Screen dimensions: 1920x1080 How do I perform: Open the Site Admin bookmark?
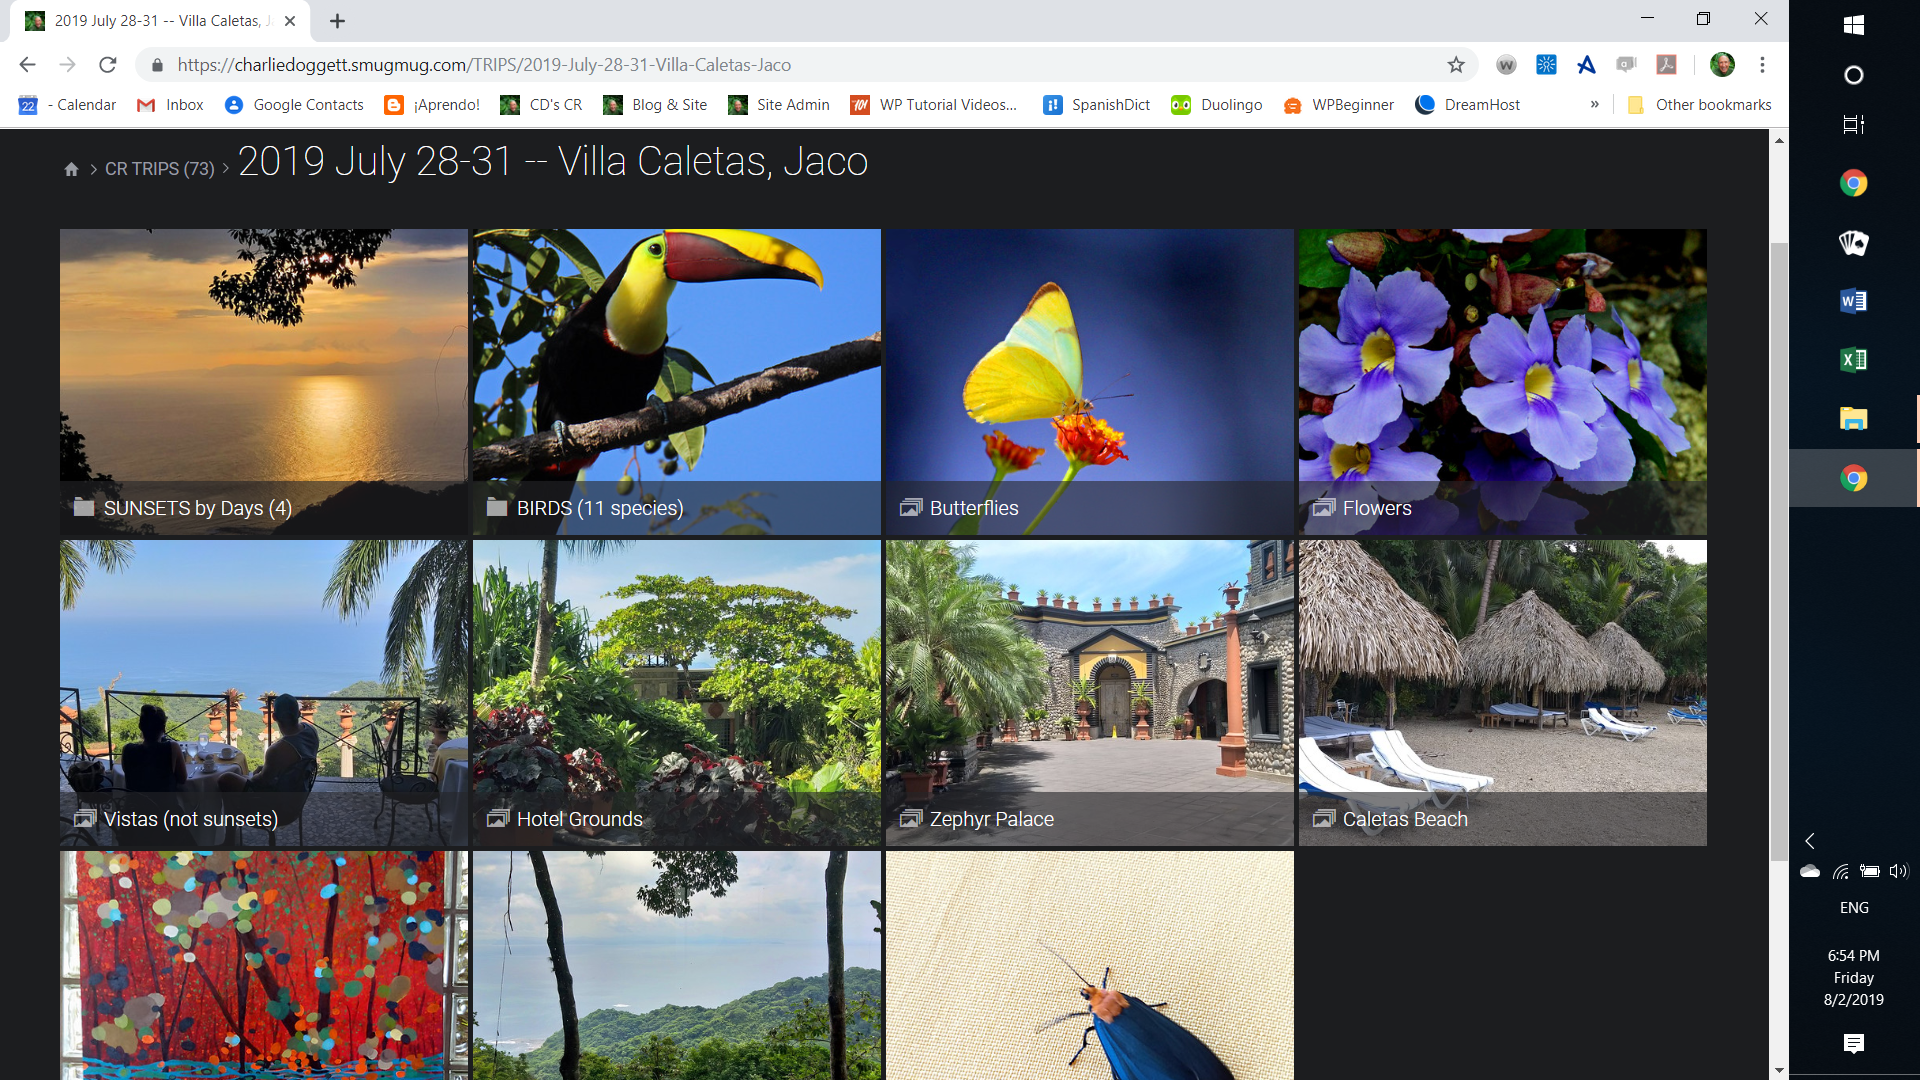pyautogui.click(x=779, y=105)
